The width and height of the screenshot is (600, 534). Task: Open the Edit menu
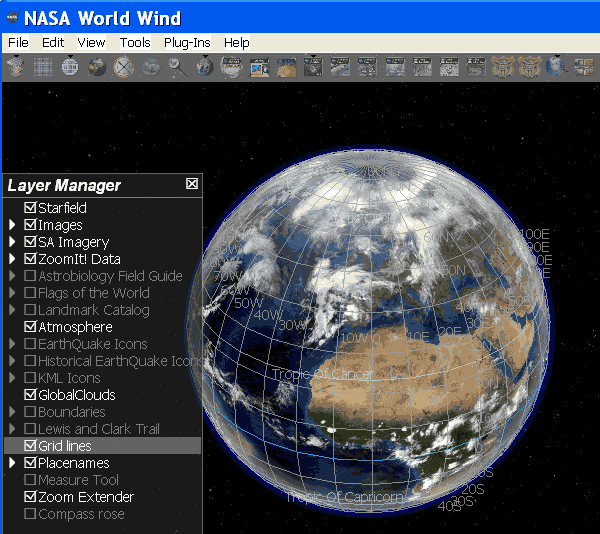[53, 42]
